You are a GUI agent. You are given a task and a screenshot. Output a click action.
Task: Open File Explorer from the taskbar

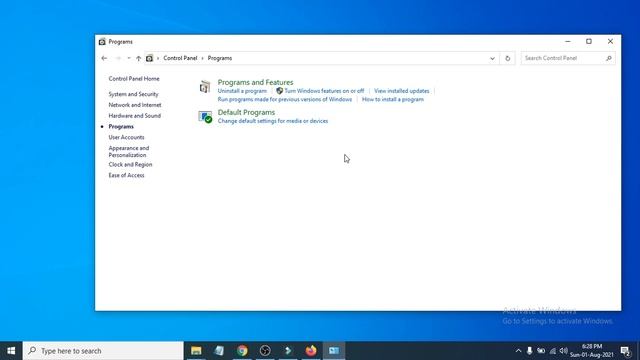click(x=196, y=351)
